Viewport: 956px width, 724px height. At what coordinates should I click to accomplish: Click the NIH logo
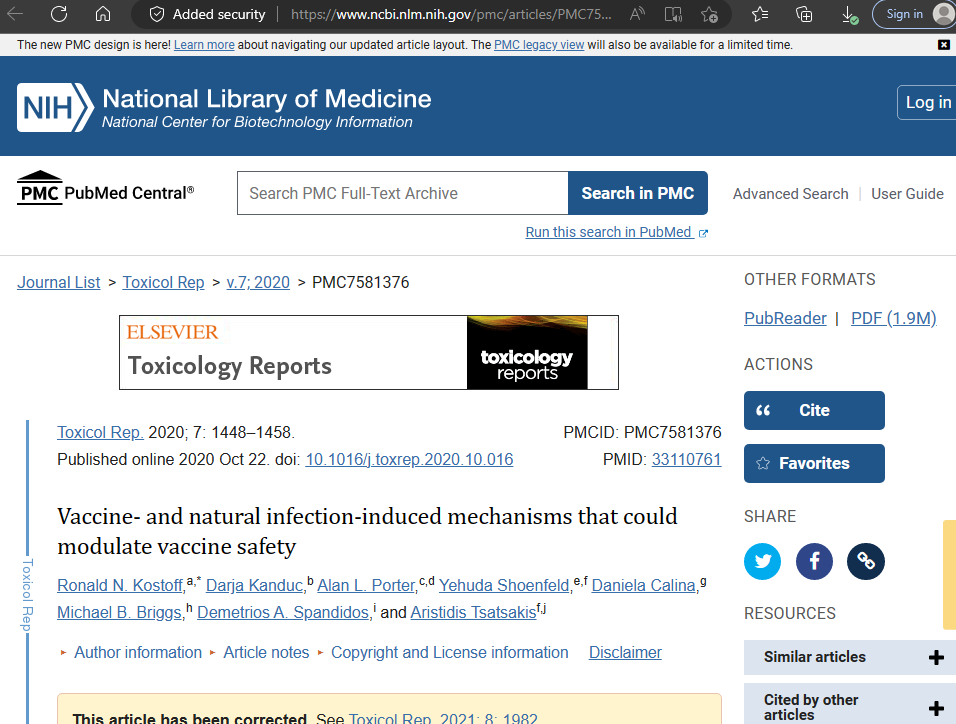(x=55, y=107)
